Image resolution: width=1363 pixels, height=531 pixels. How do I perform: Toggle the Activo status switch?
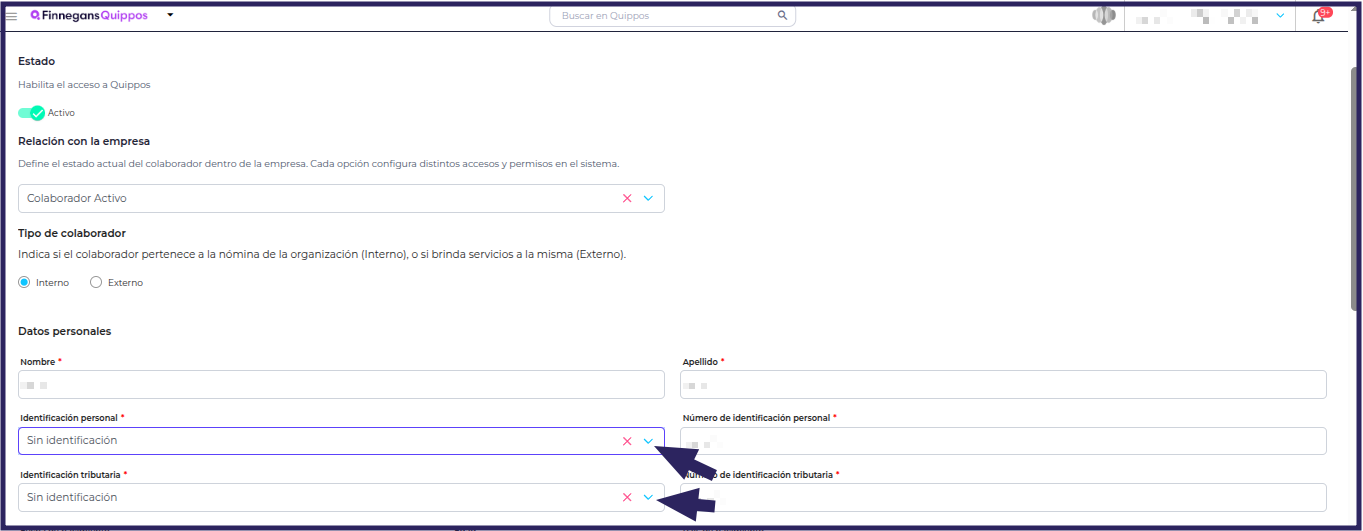tap(32, 113)
